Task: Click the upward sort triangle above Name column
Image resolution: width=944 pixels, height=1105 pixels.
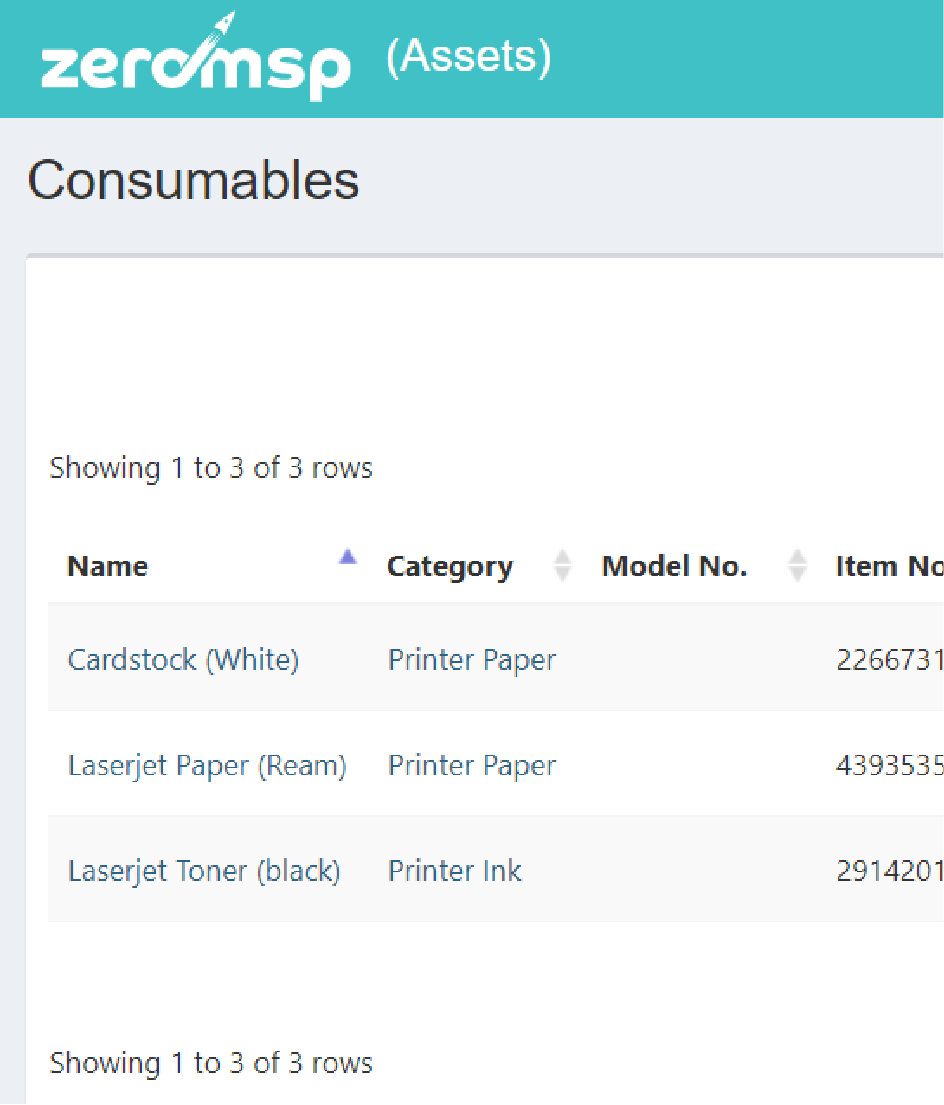Action: point(347,555)
